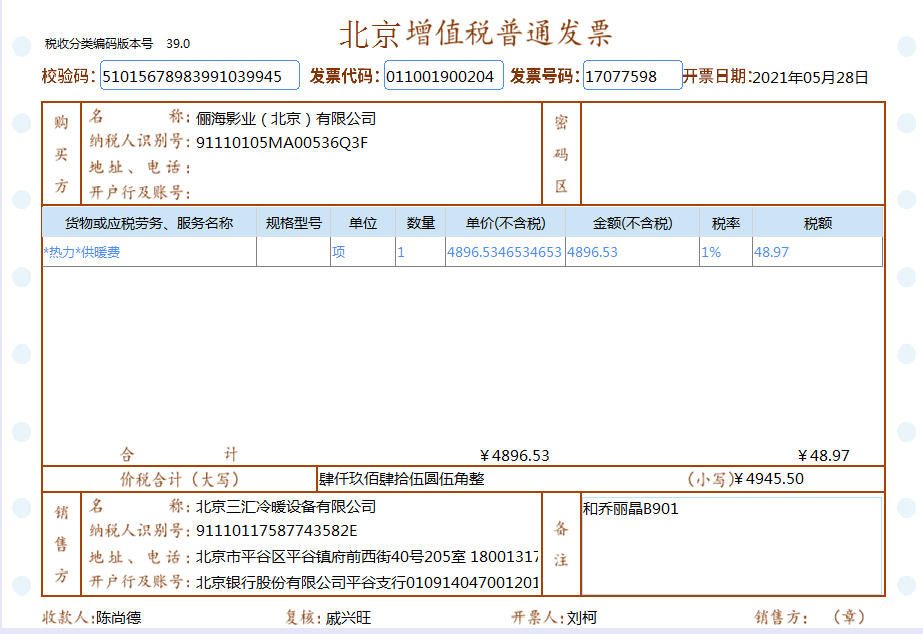Click the quantity cell in the 供暖费 row
Viewport: 923px width, 634px height.
pos(420,252)
